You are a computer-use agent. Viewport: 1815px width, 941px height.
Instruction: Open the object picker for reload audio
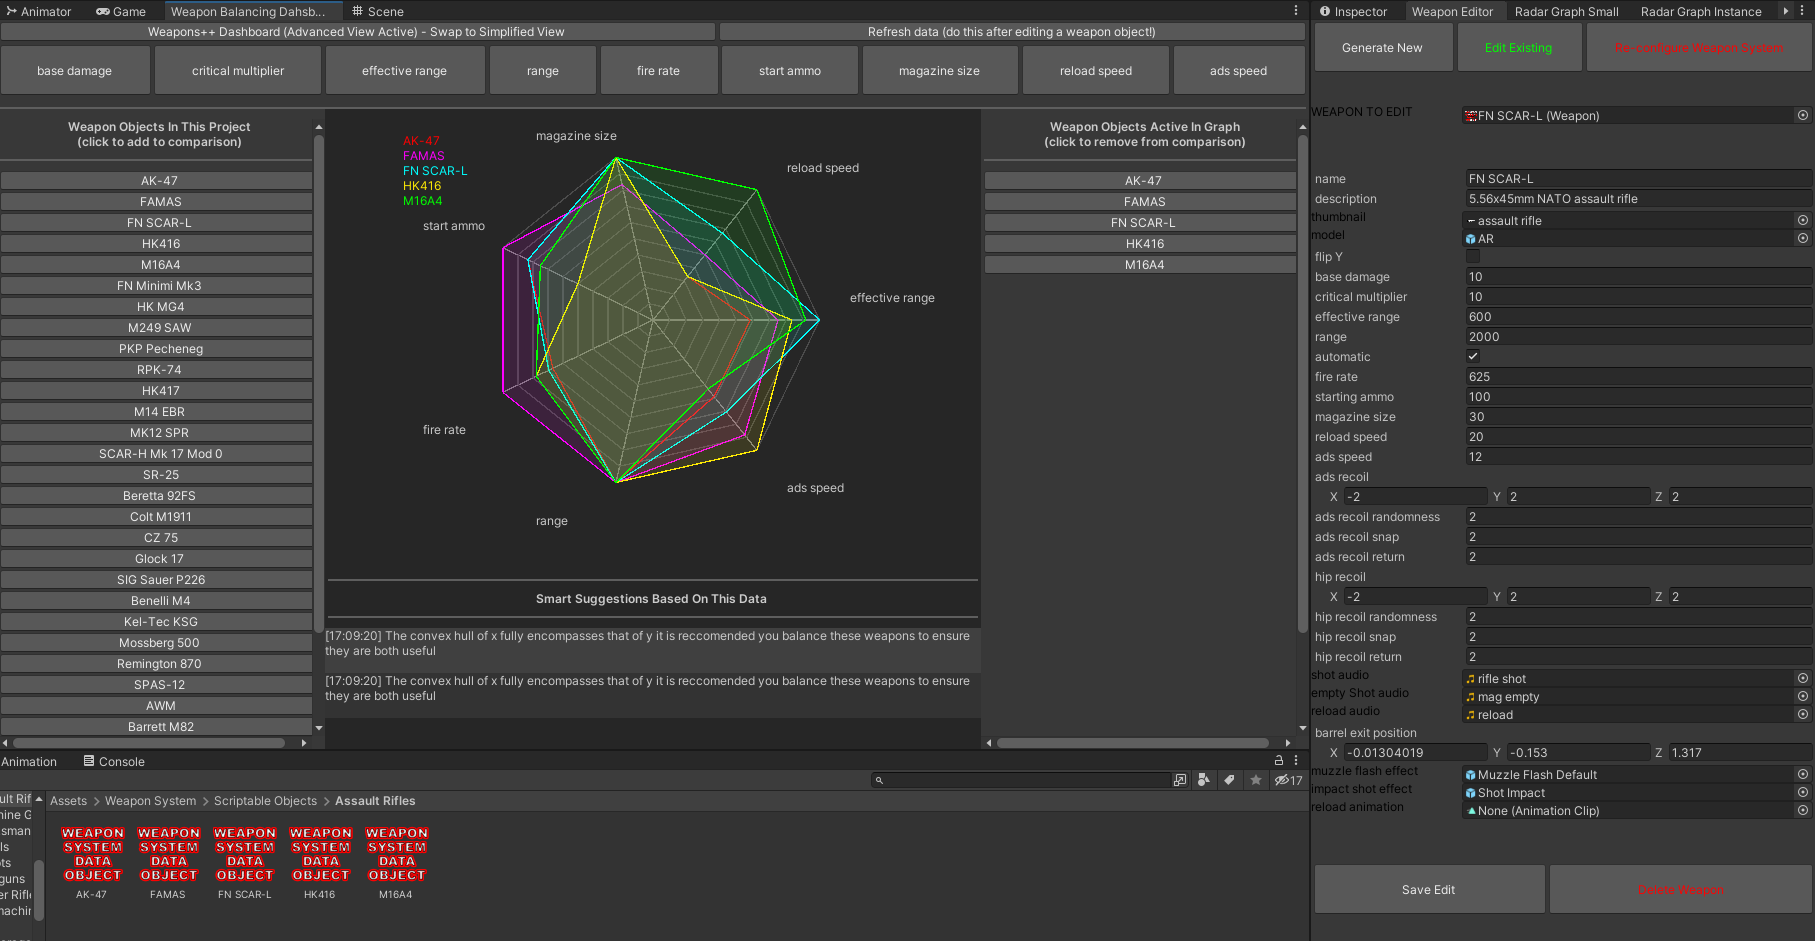coord(1803,714)
